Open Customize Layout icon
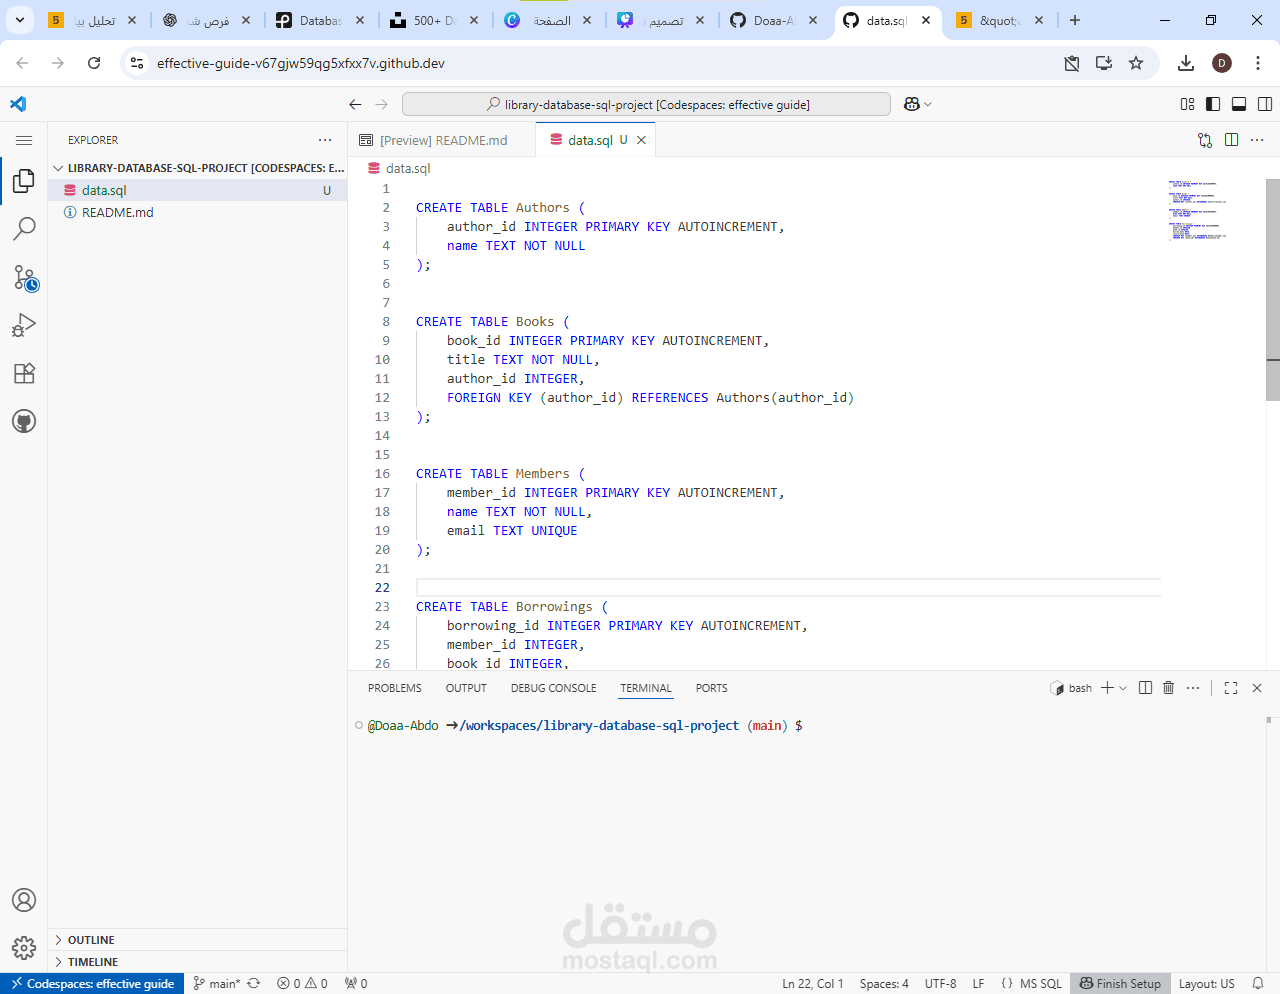The image size is (1280, 994). tap(1187, 104)
